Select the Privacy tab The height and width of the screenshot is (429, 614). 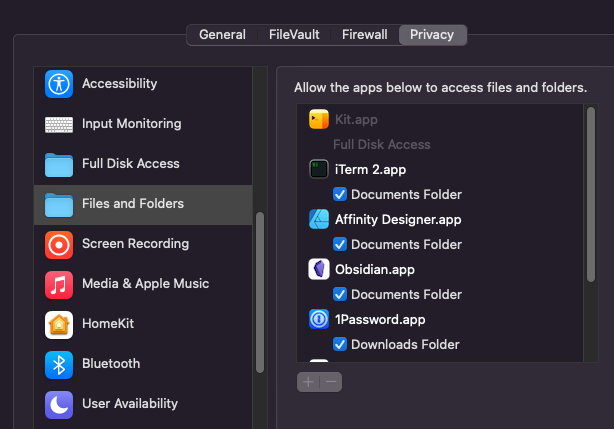tap(432, 35)
